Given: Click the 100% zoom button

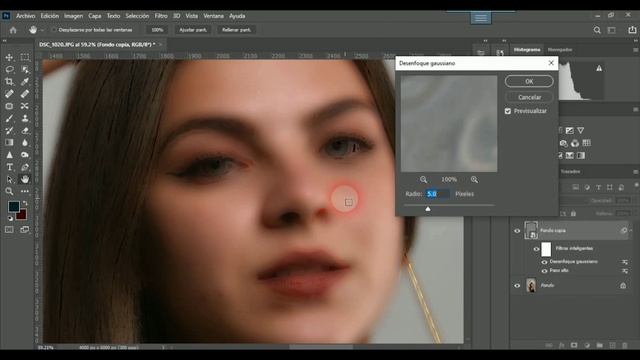Looking at the screenshot, I should [157, 30].
